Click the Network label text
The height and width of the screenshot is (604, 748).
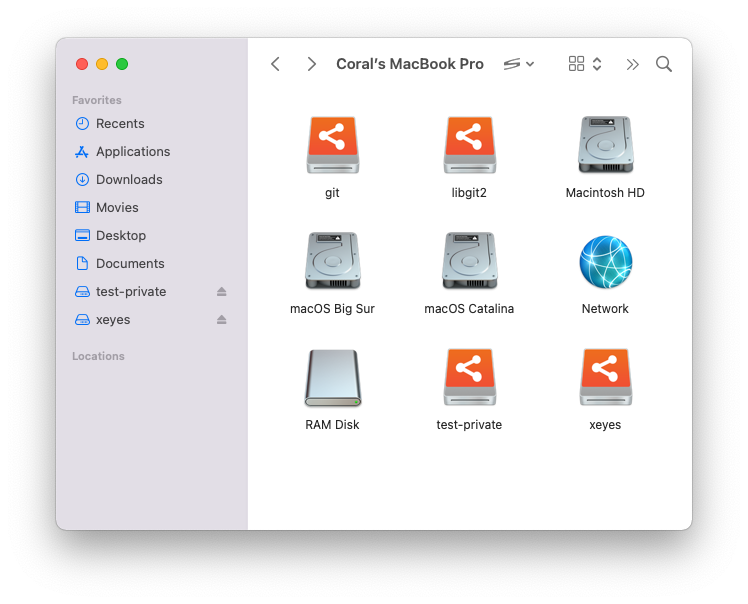(605, 309)
